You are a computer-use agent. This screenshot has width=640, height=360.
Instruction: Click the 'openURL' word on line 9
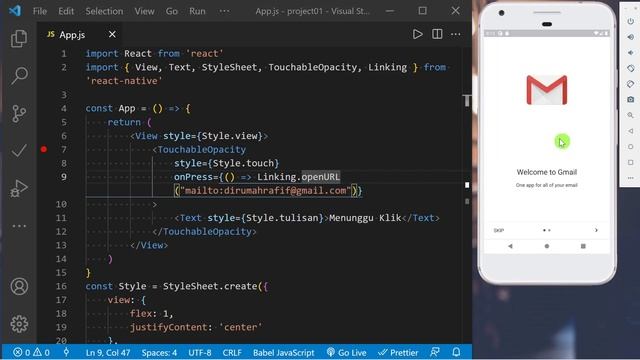pyautogui.click(x=320, y=177)
